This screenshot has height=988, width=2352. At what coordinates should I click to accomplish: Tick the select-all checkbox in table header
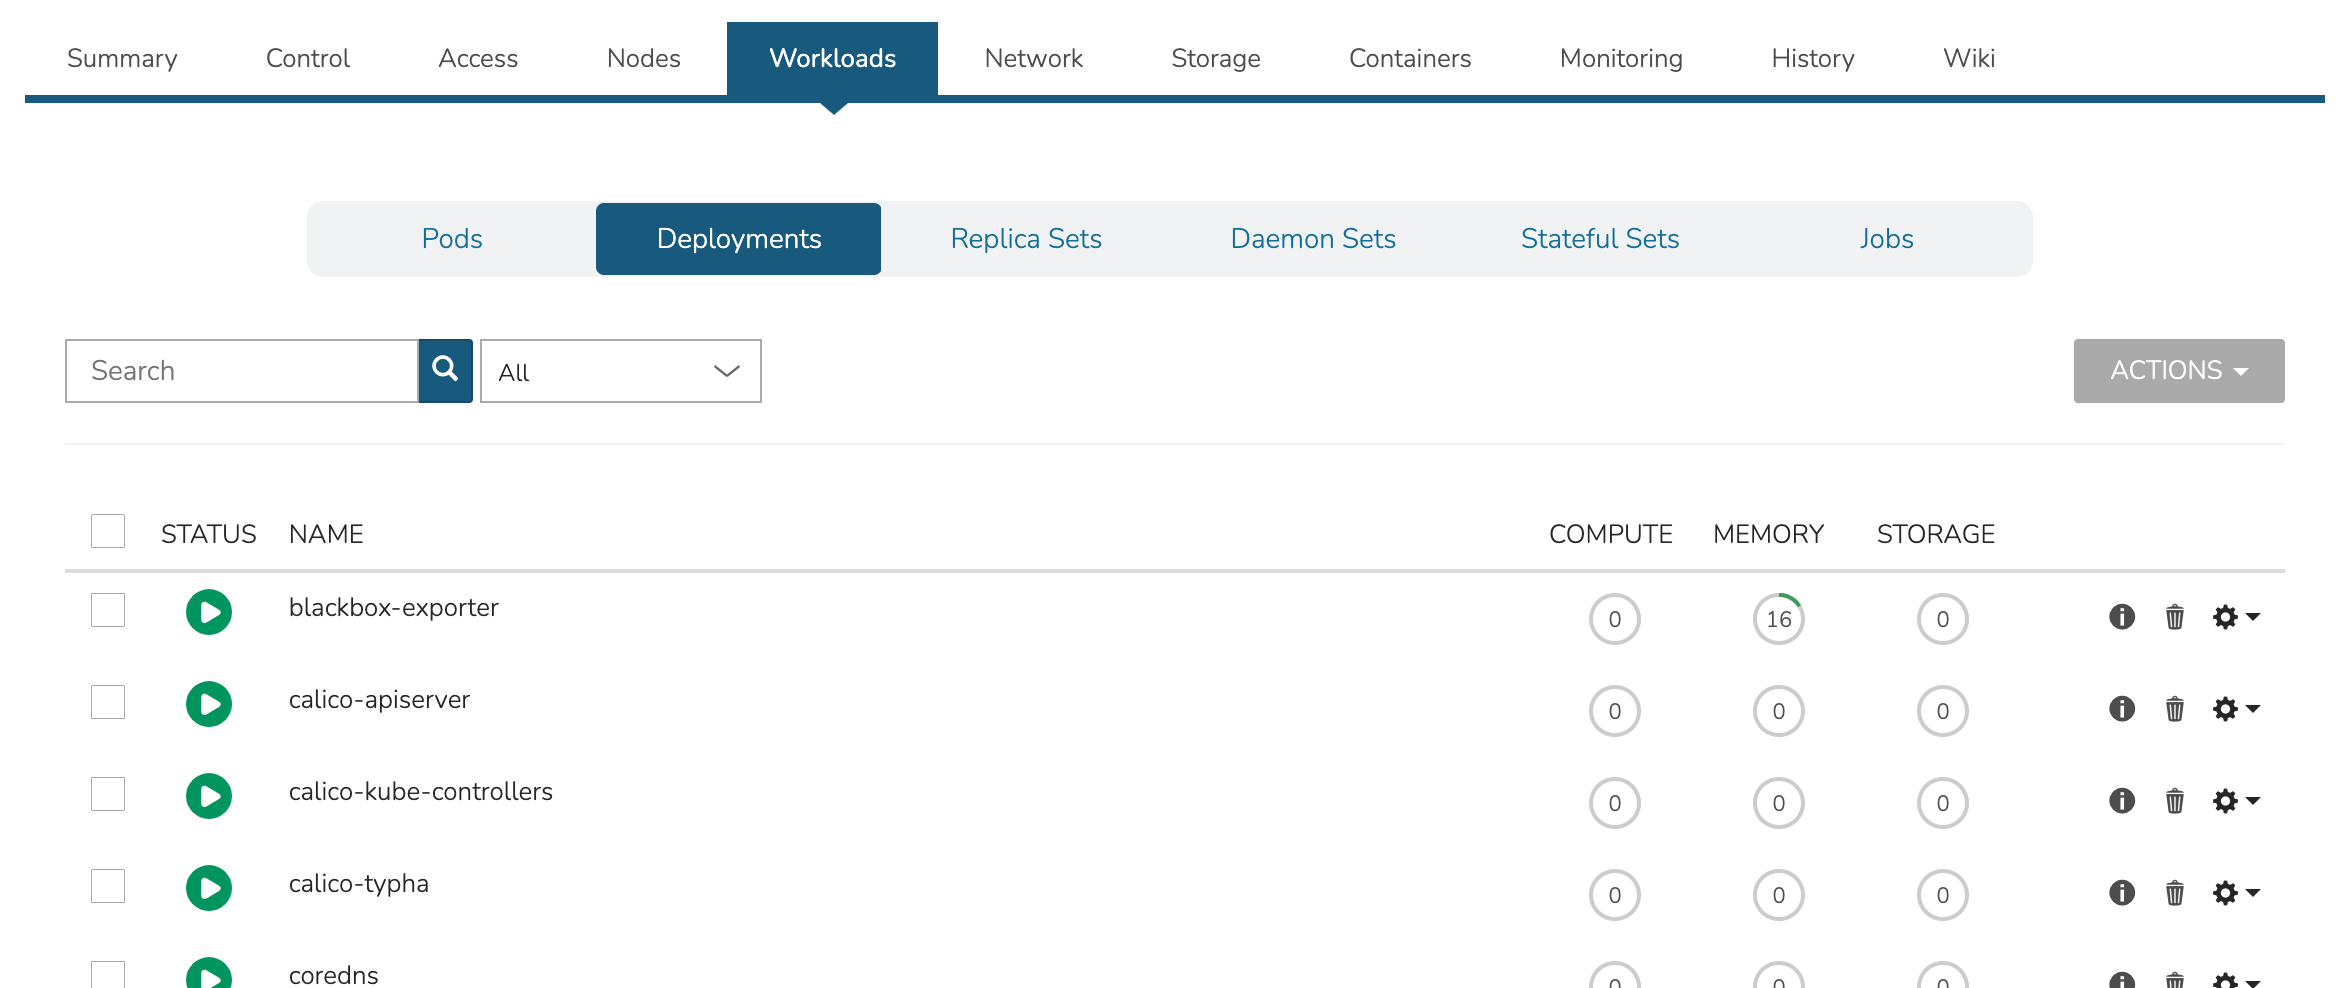point(108,531)
